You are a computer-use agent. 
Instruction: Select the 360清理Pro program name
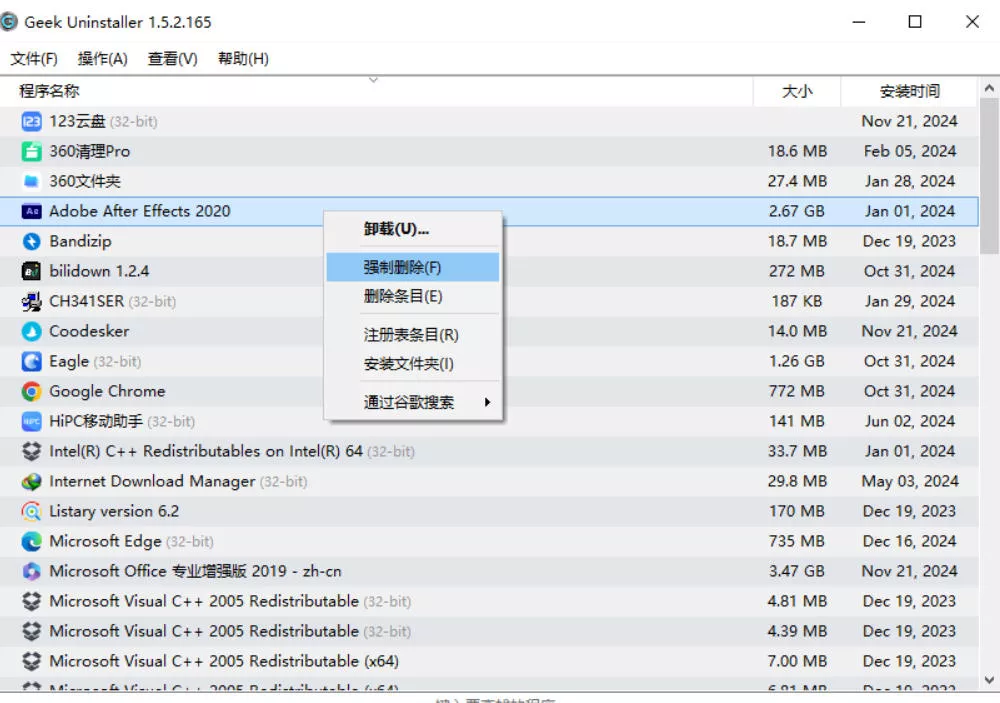89,151
